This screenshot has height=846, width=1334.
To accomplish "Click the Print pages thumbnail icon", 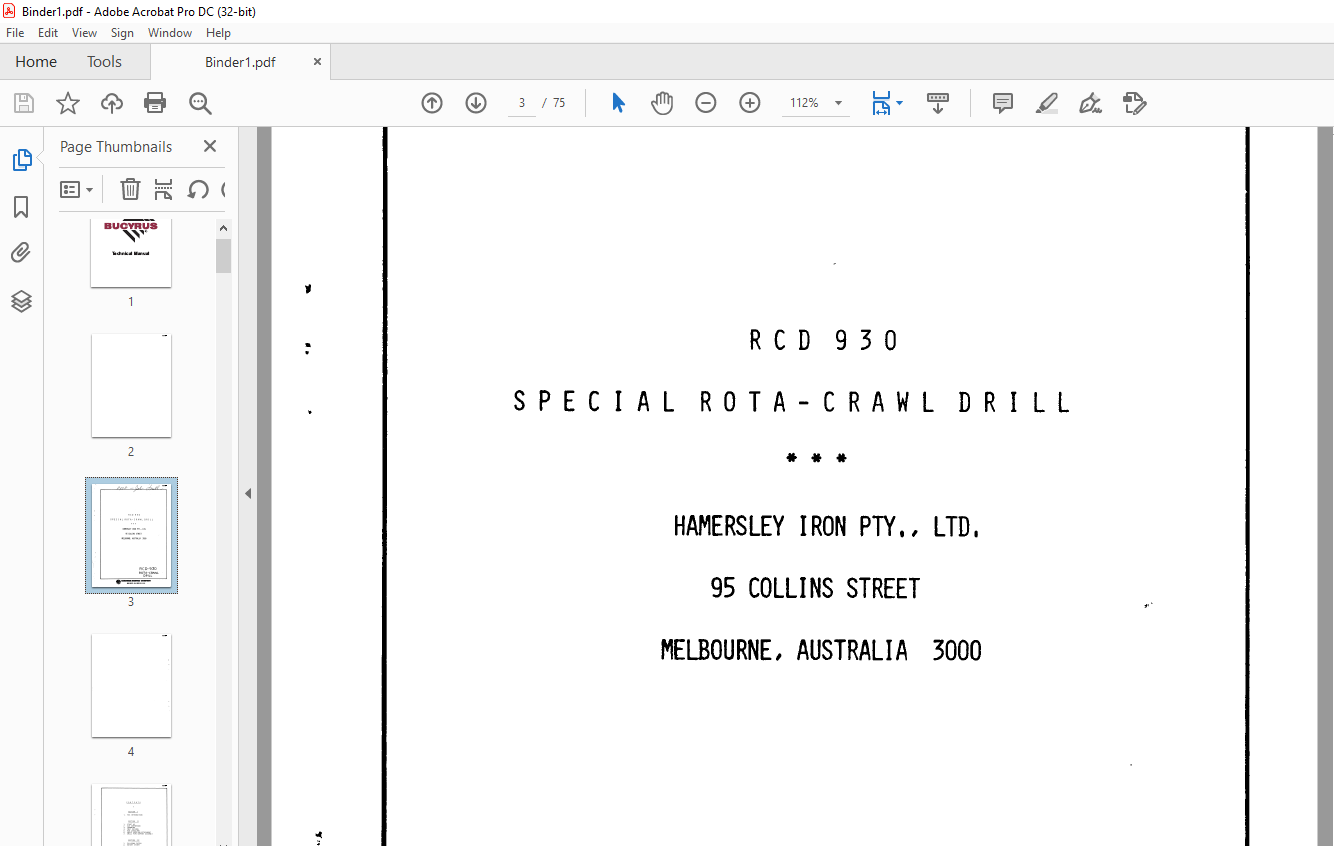I will coord(164,189).
